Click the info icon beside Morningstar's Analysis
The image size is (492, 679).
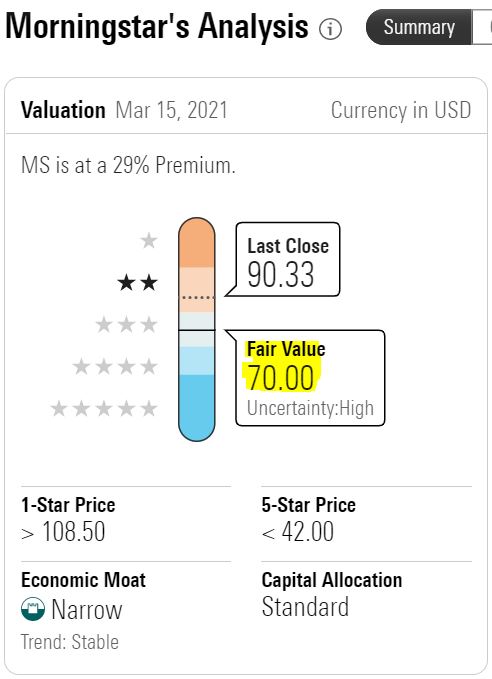point(330,29)
